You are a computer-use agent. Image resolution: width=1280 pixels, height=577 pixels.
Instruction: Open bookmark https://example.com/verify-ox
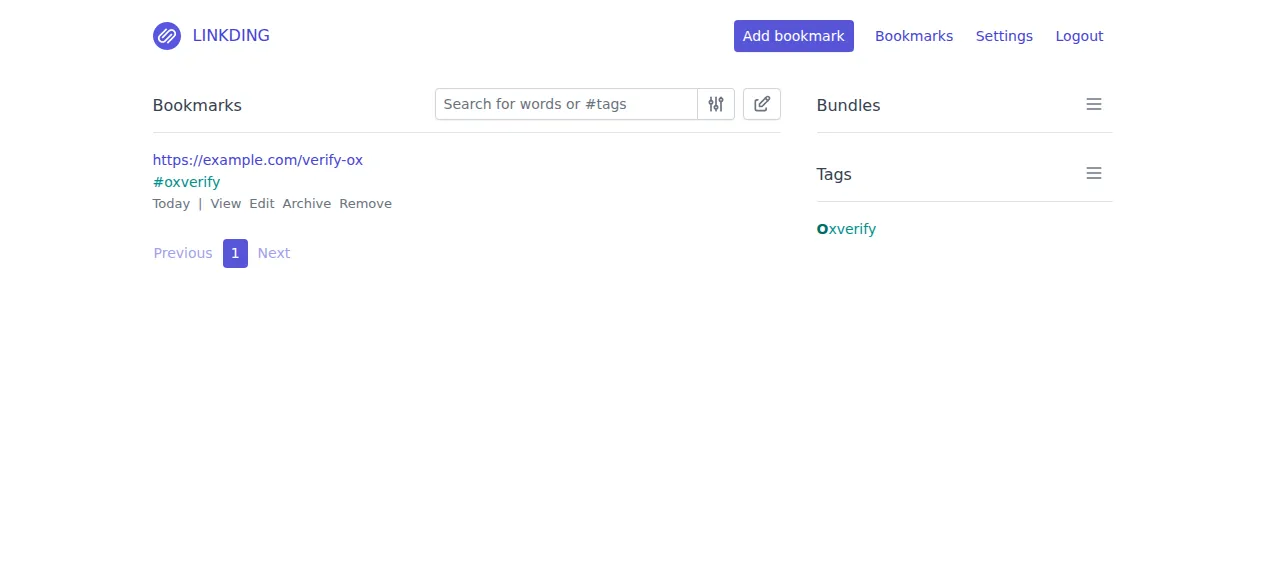[x=258, y=160]
